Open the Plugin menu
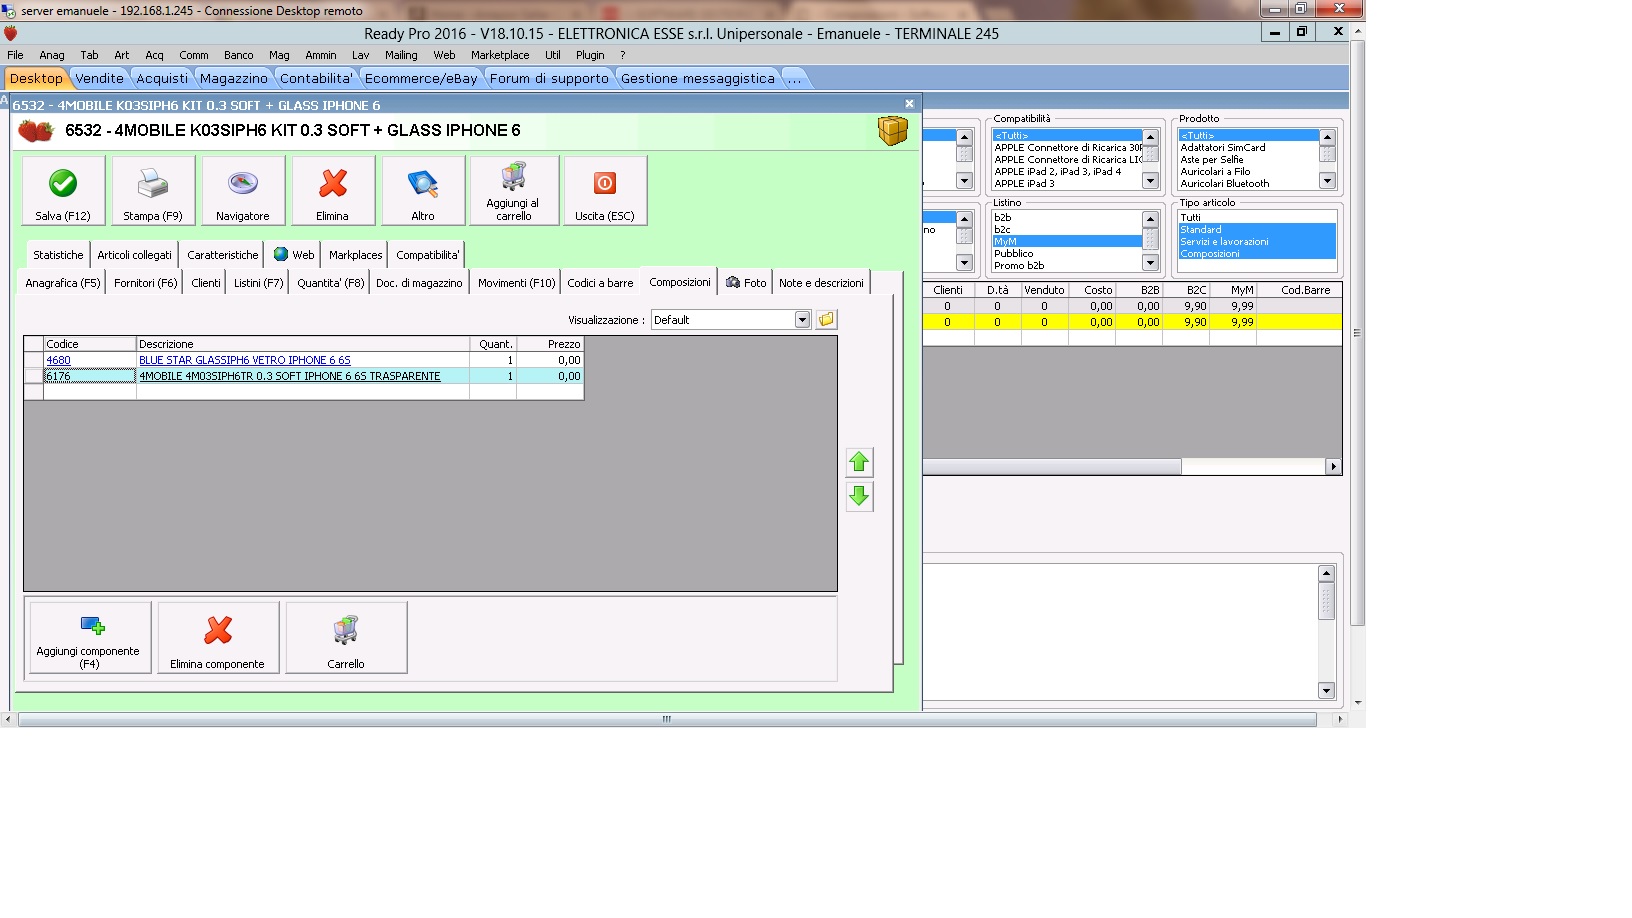The width and height of the screenshot is (1632, 918). pyautogui.click(x=590, y=55)
